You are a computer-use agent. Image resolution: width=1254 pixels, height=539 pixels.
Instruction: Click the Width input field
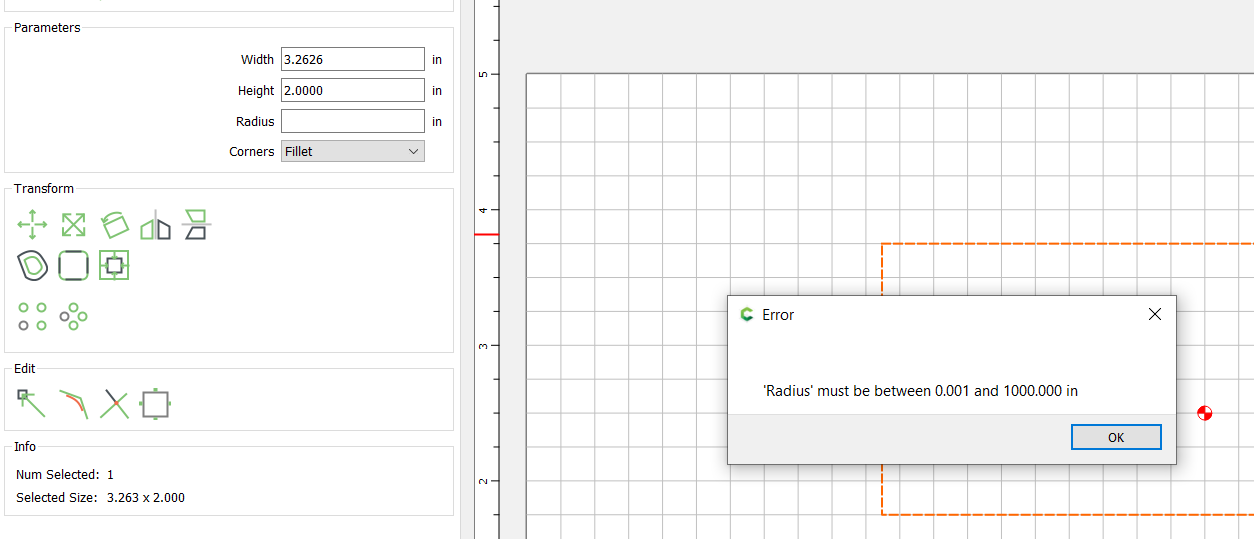click(x=352, y=59)
